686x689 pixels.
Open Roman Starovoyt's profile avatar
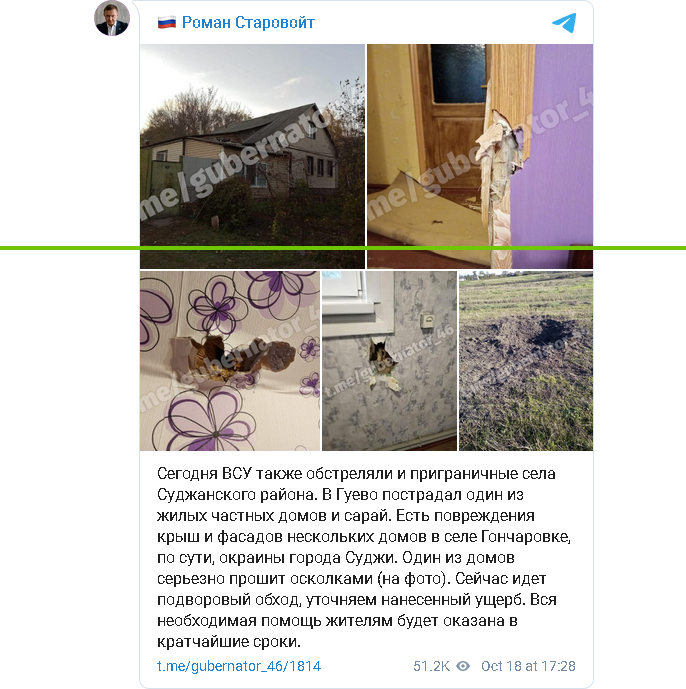(112, 18)
